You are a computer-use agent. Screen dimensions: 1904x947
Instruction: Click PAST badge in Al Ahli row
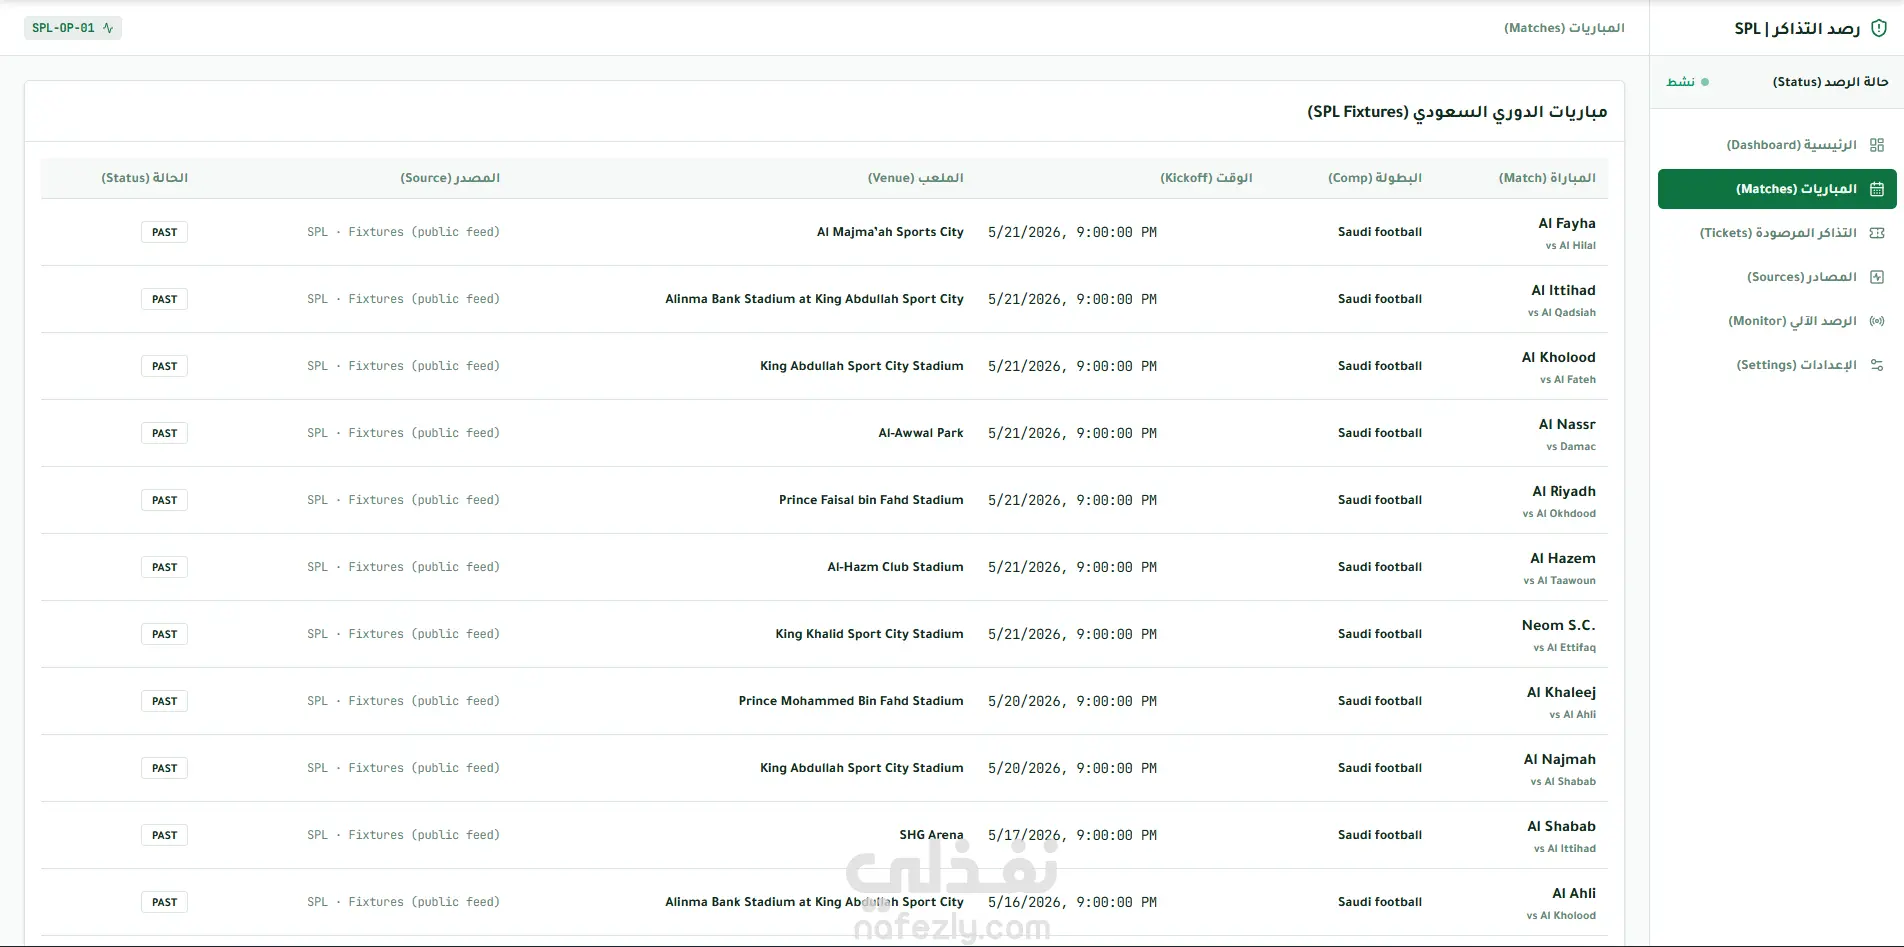[164, 902]
